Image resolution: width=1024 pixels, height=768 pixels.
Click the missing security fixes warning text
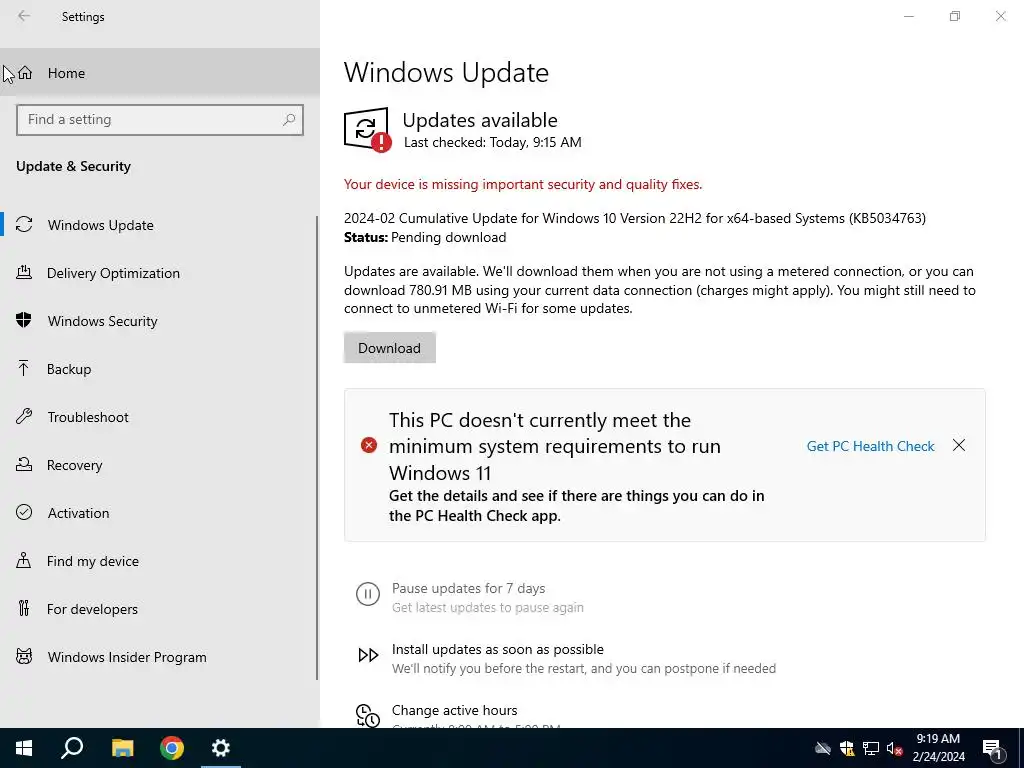(522, 184)
